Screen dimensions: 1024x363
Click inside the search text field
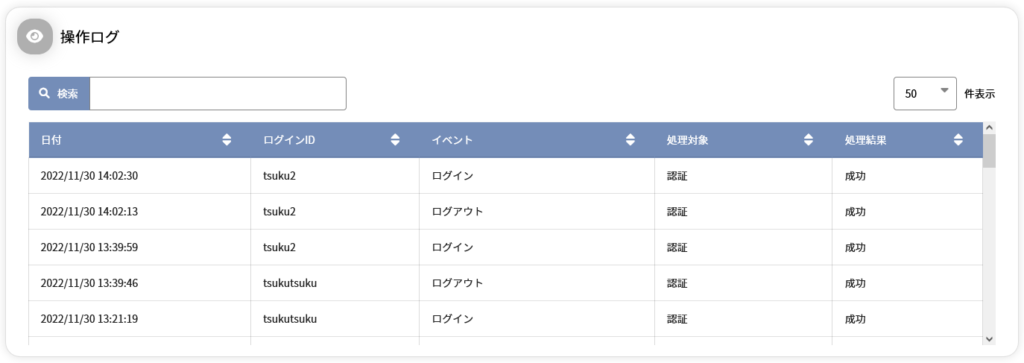click(x=217, y=94)
